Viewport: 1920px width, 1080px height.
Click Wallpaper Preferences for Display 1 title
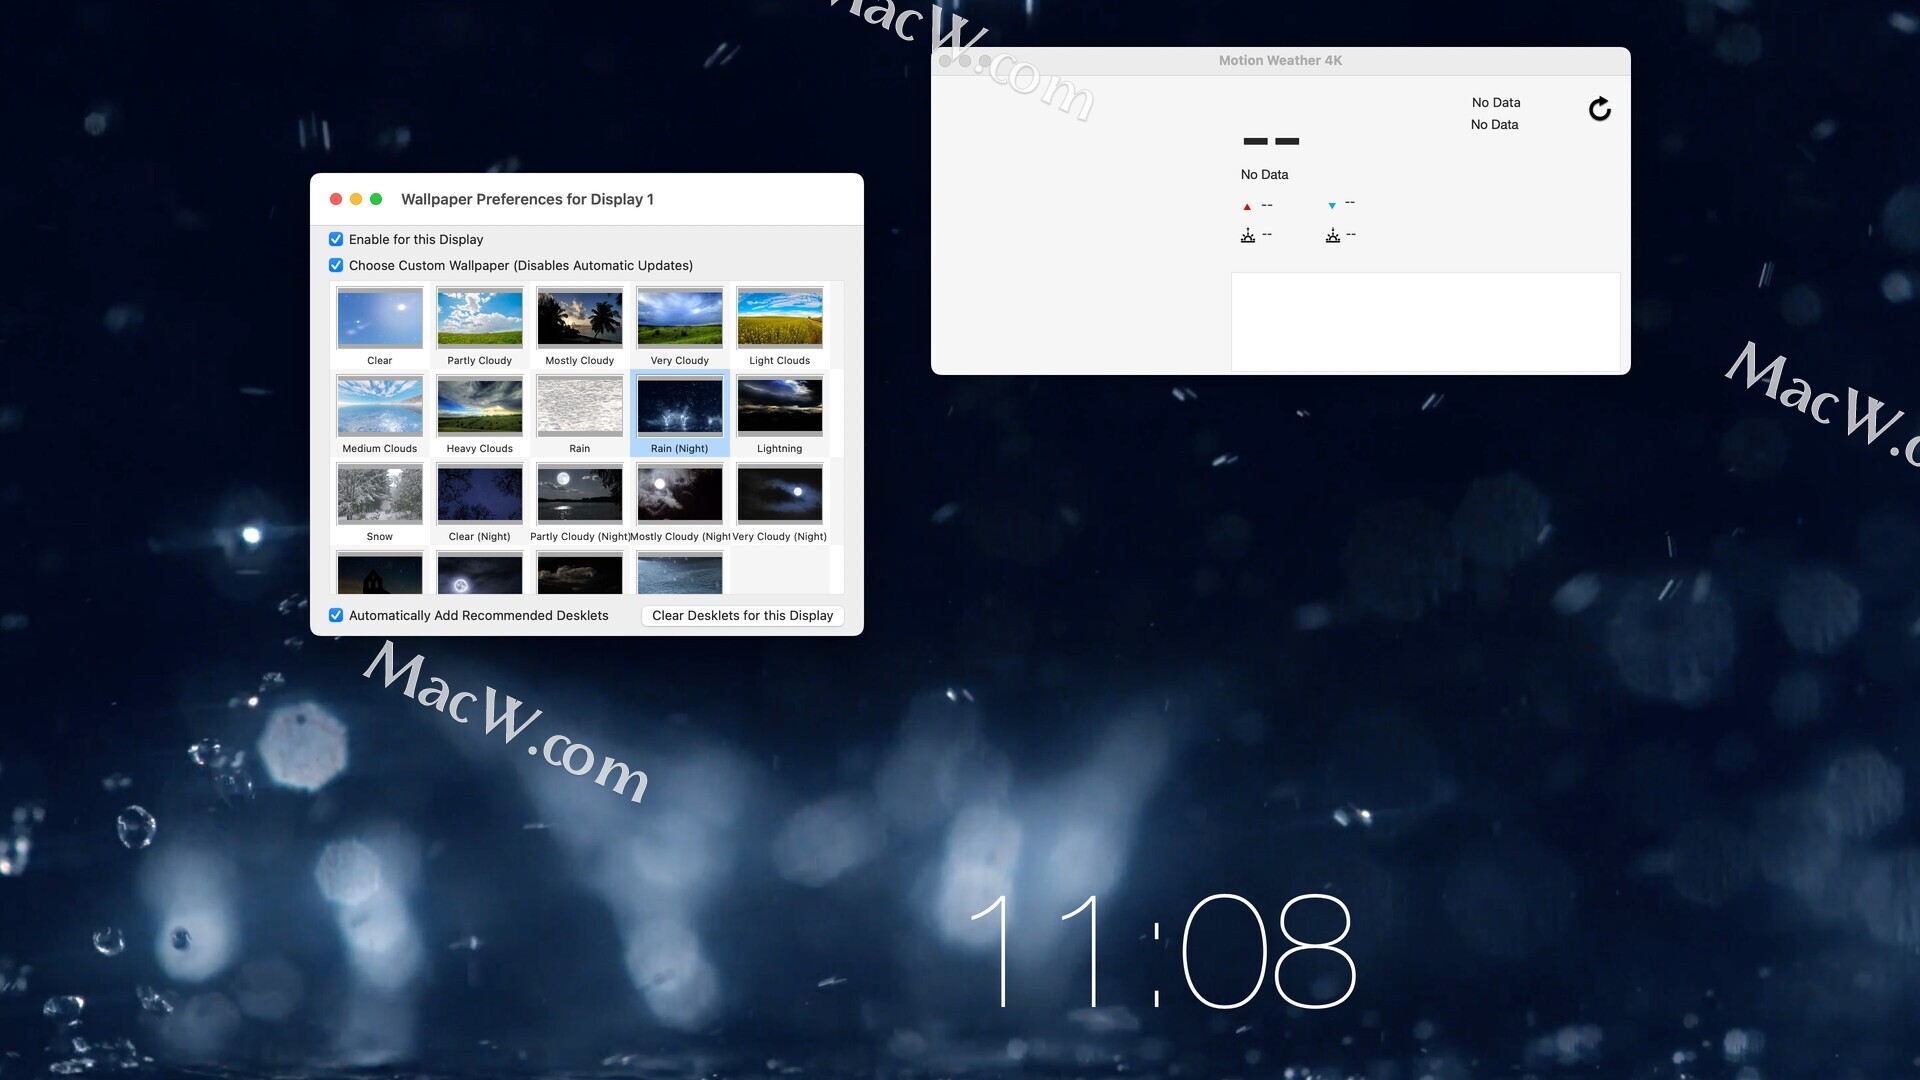click(527, 199)
